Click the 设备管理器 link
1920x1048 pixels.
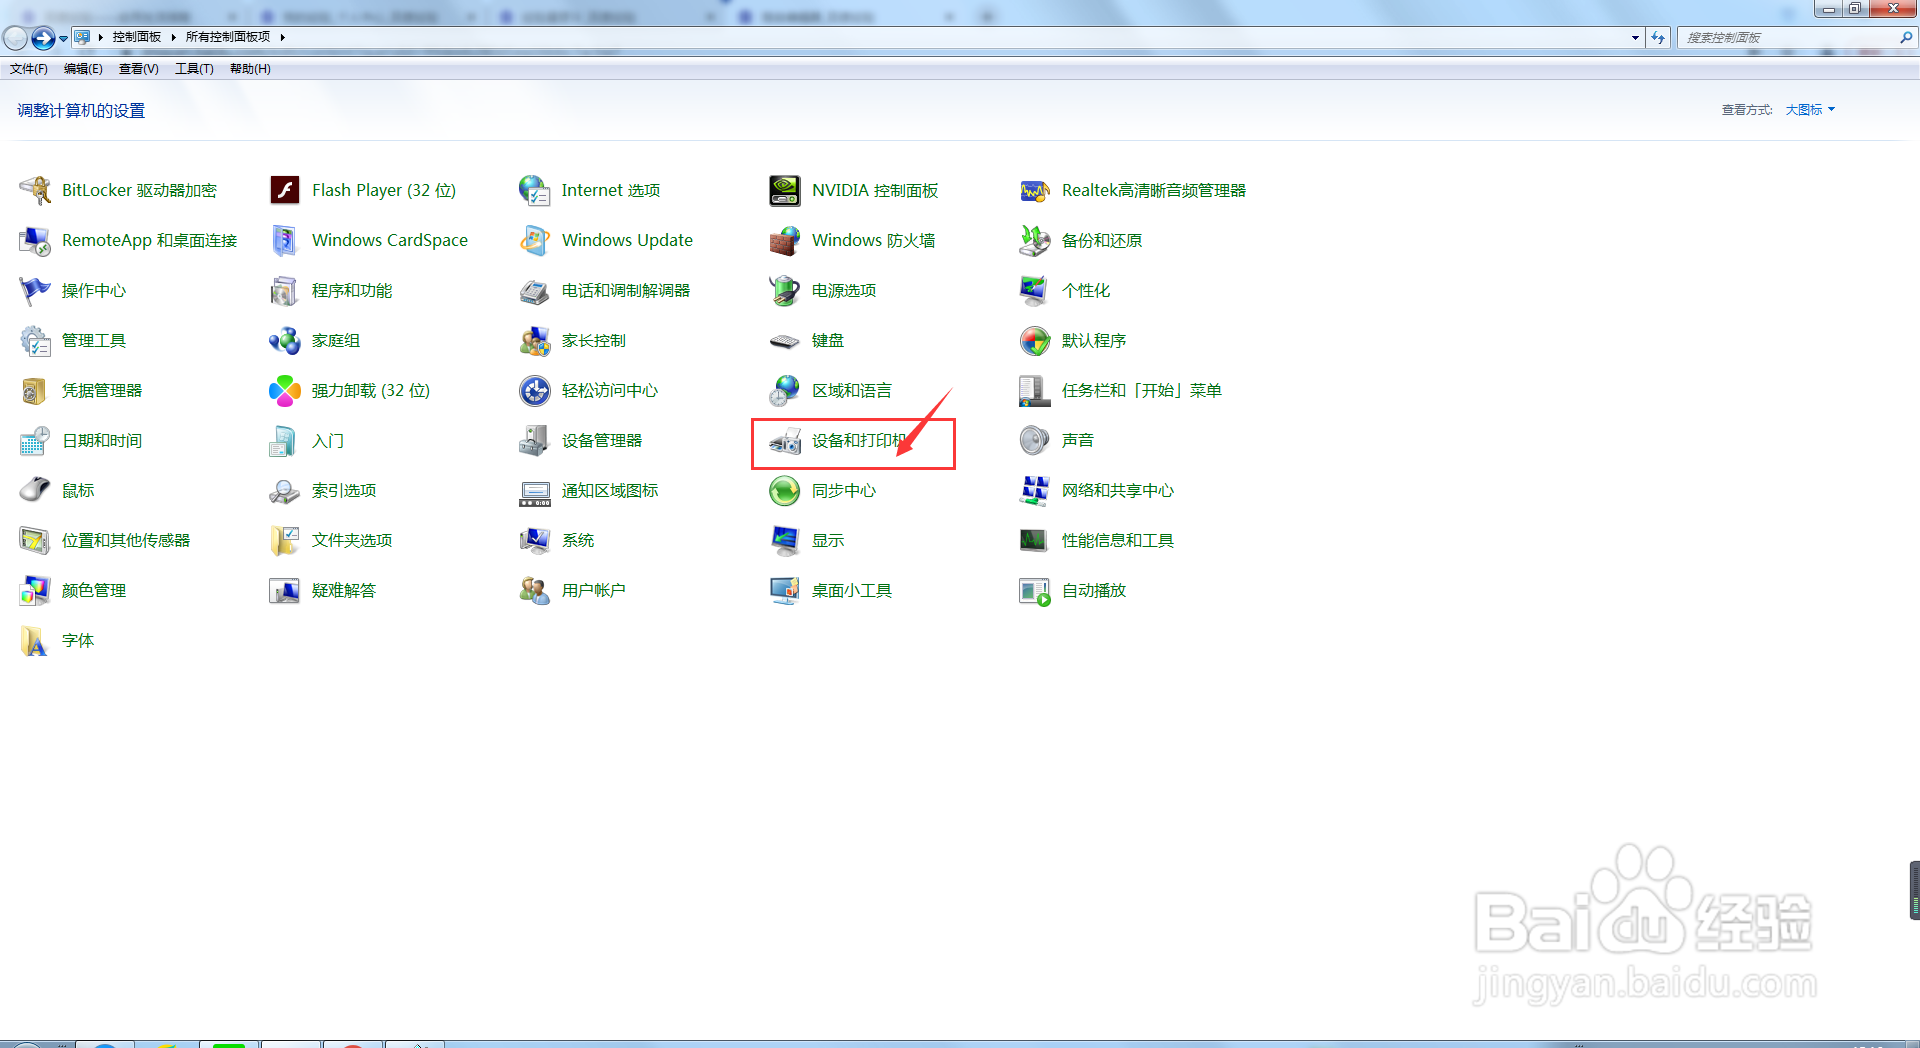(x=602, y=440)
